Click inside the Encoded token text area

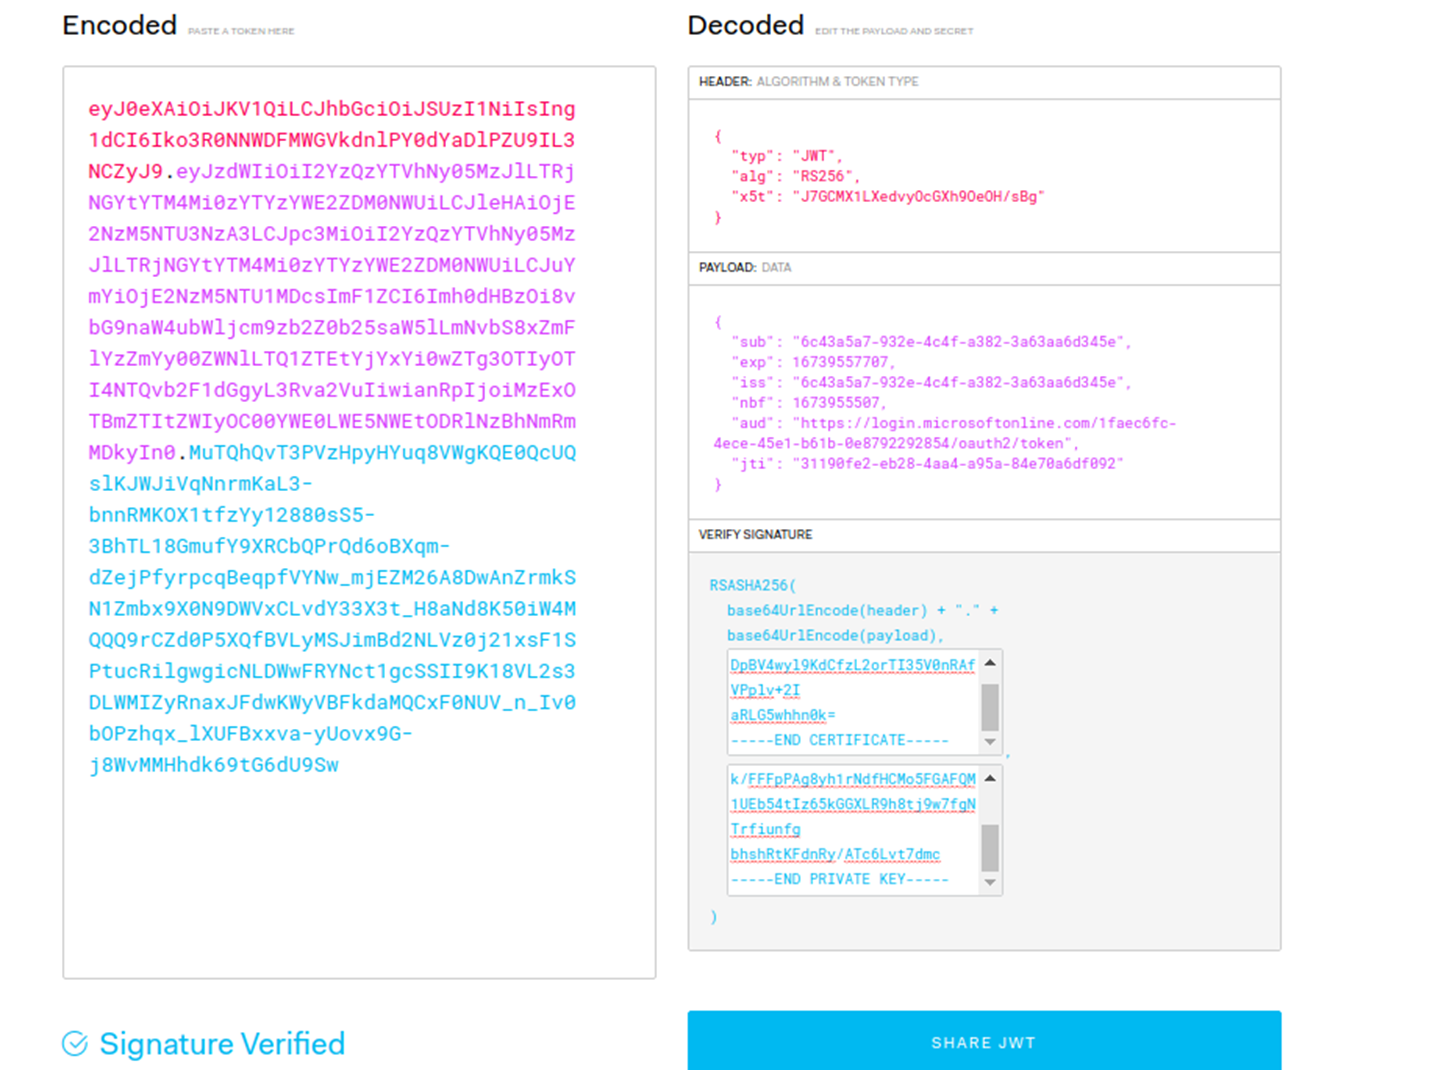(x=359, y=522)
